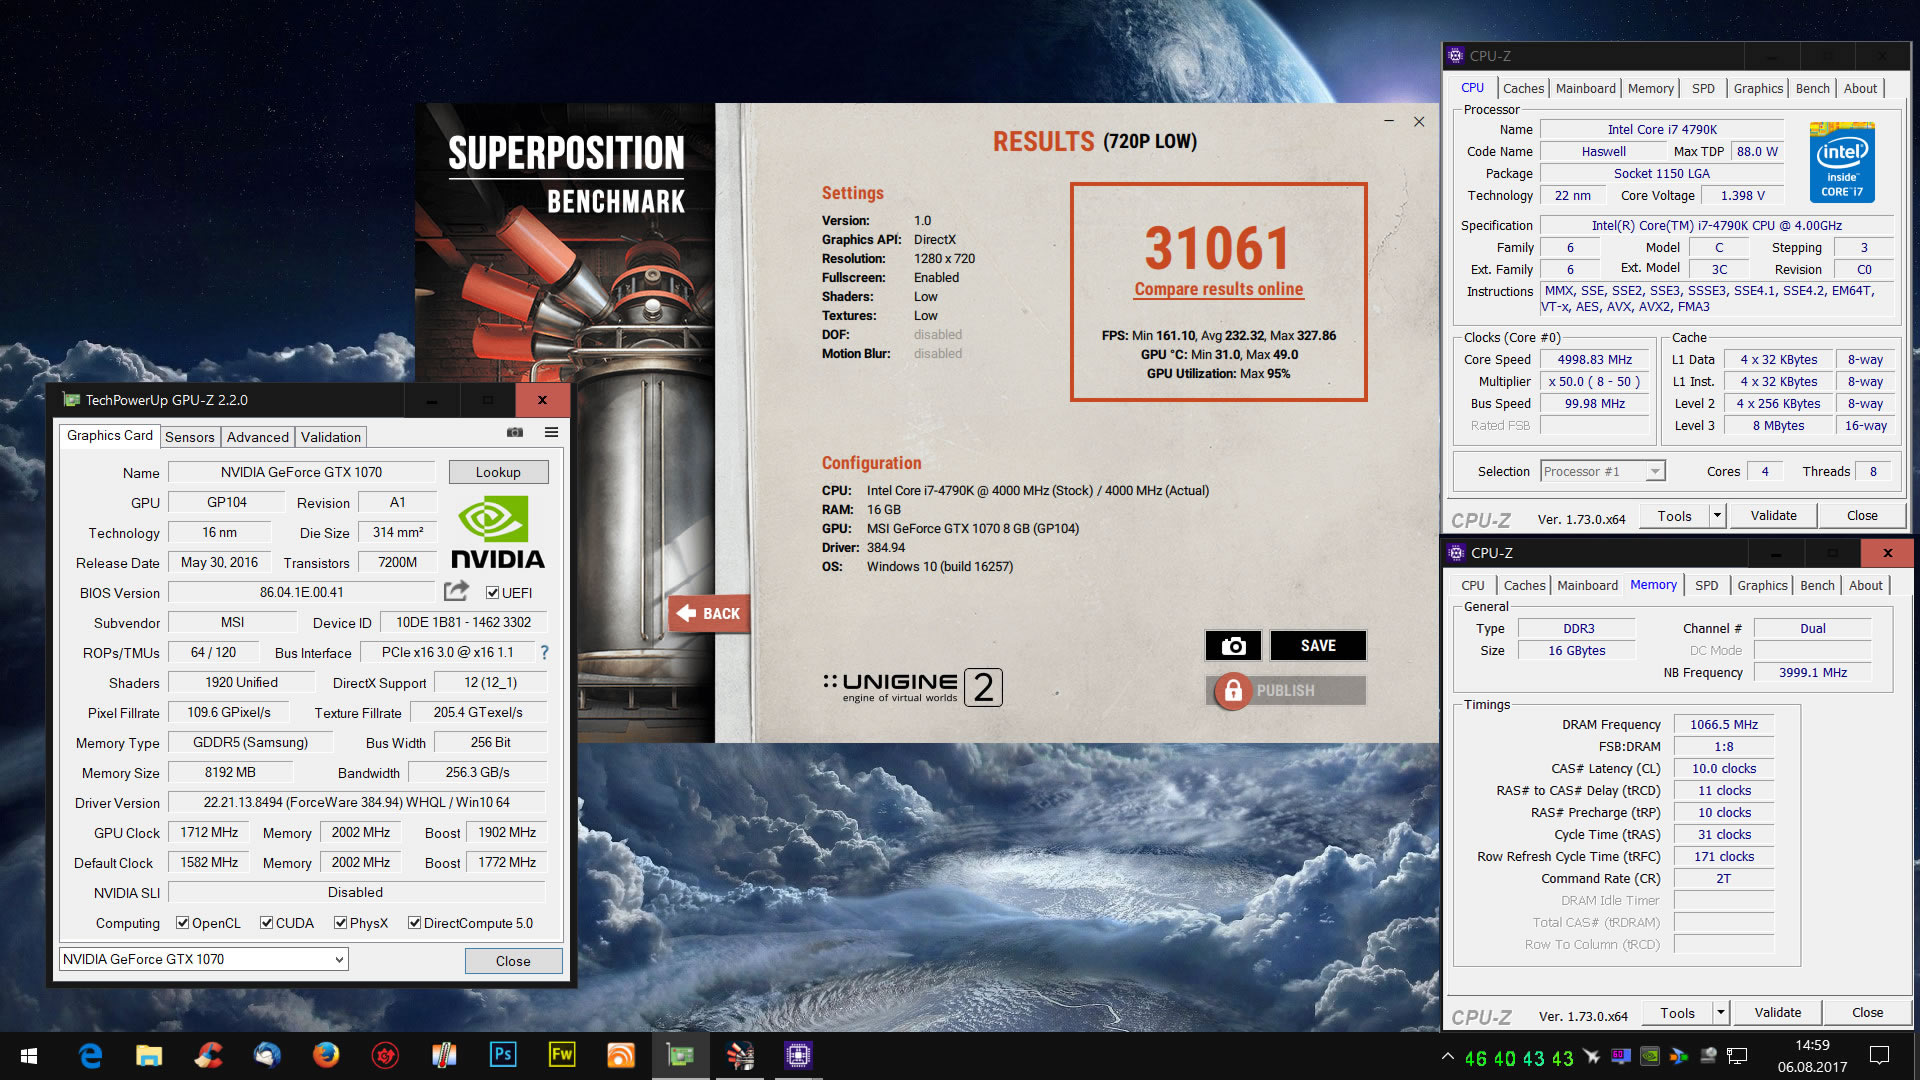Expand the GPU selection dropdown in GPU-Z
Screen dimensions: 1920x1080
[x=339, y=960]
